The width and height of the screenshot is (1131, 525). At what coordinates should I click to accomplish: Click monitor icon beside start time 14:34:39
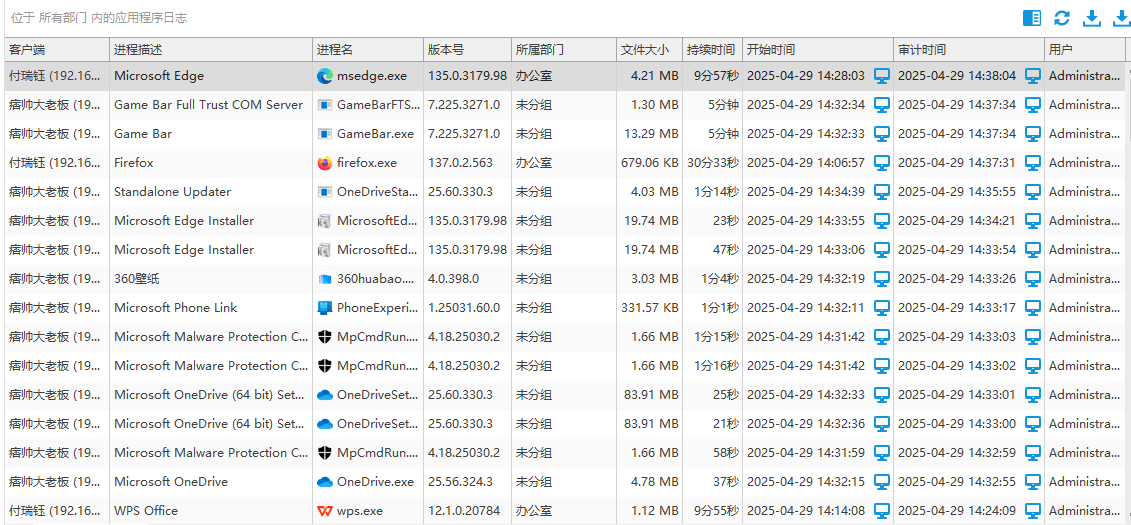881,192
